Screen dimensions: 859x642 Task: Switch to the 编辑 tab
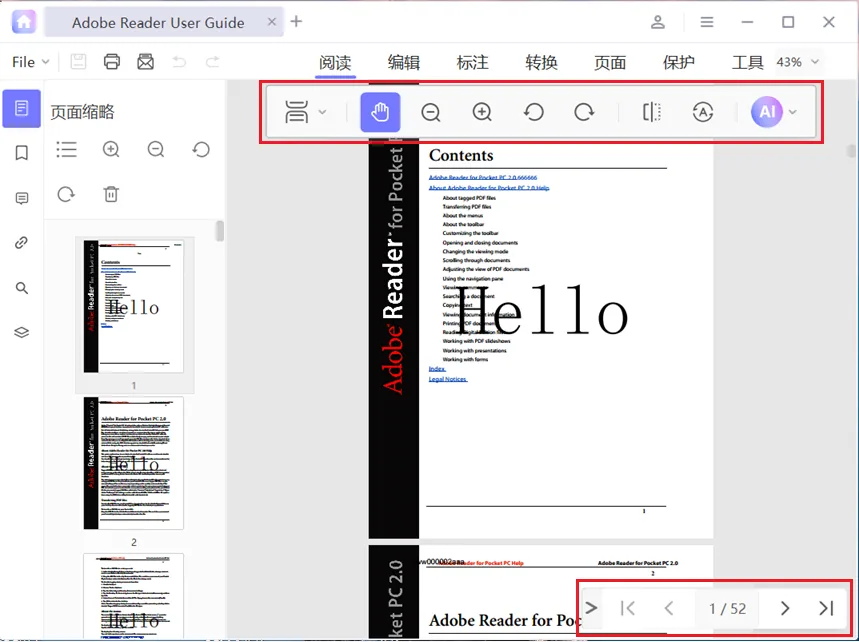coord(404,62)
